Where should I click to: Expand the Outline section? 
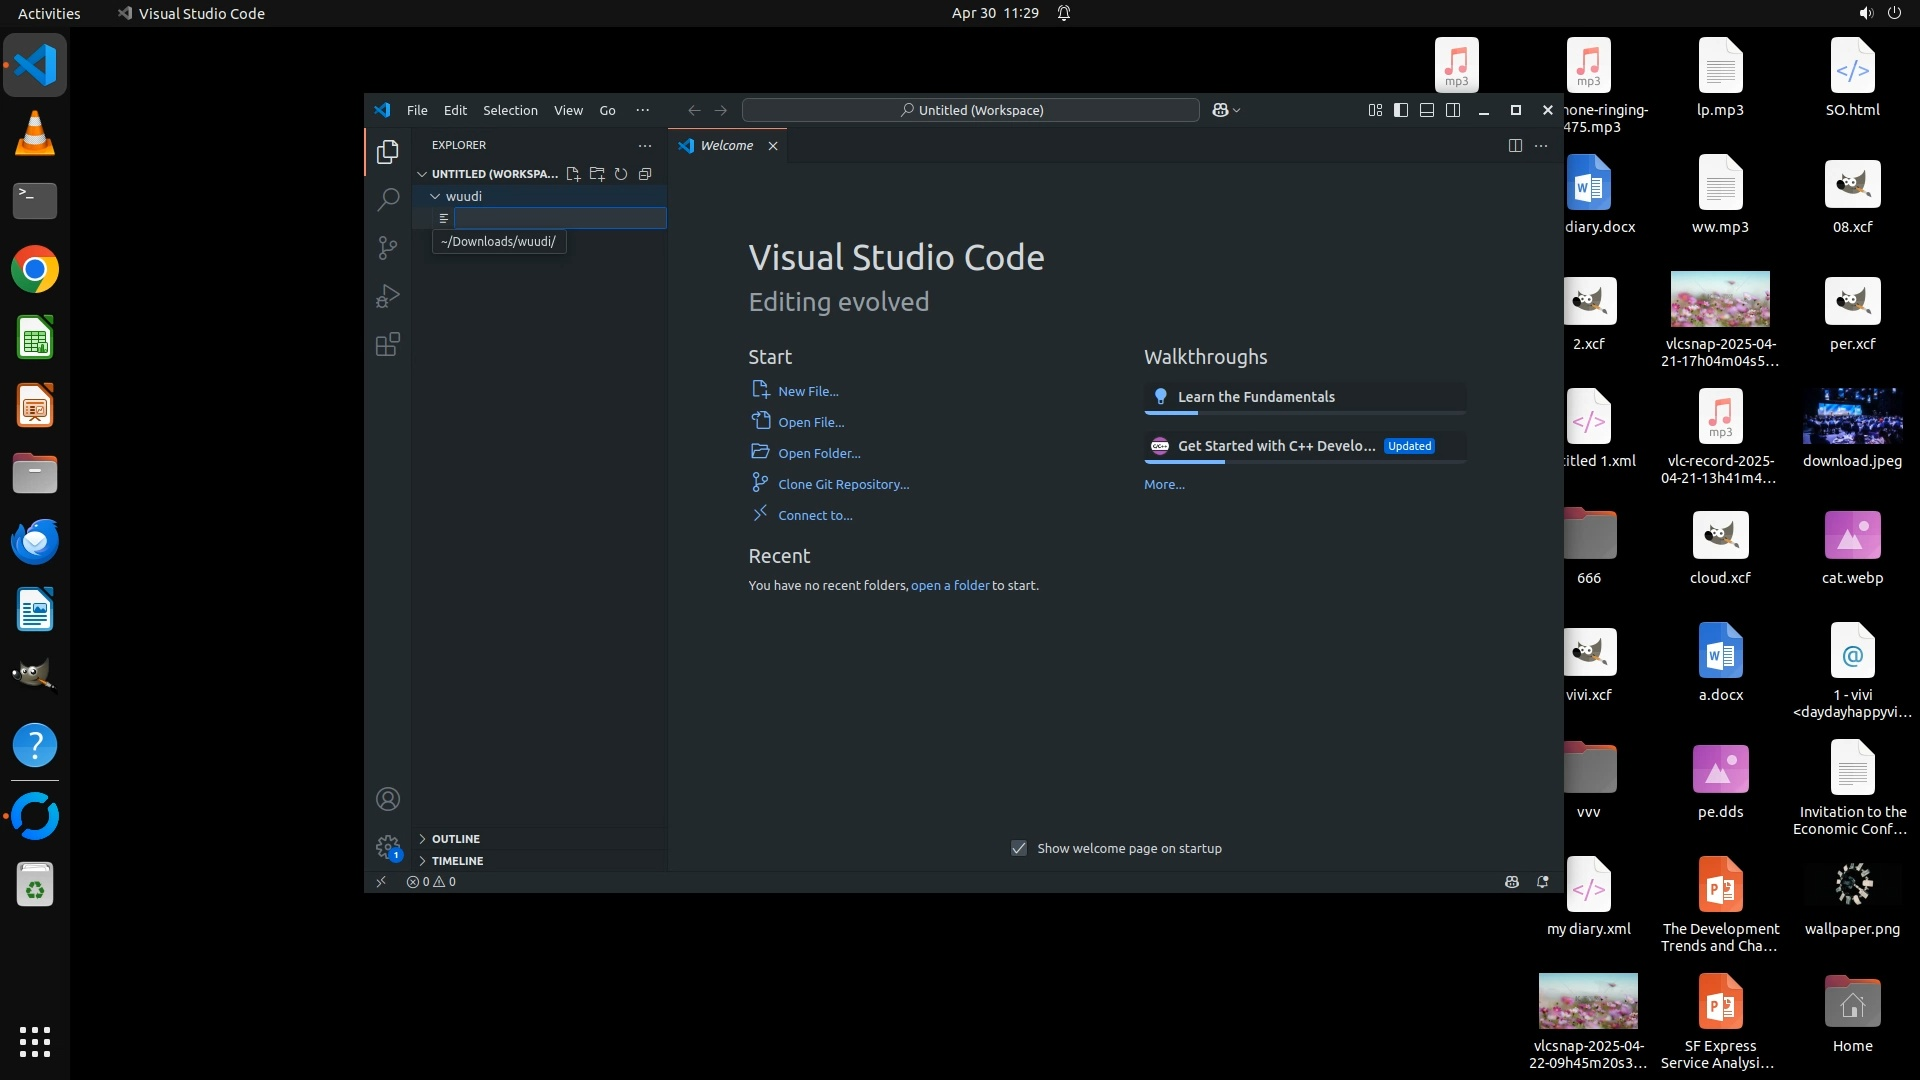click(x=456, y=839)
